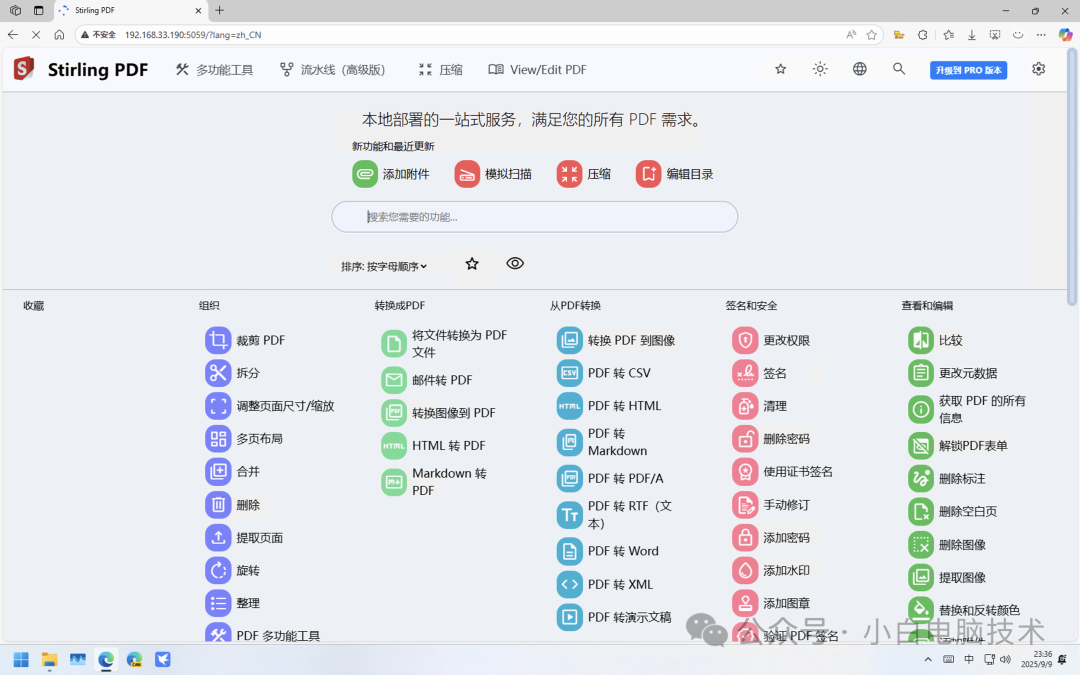Open the 裁剪 PDF crop tool

[245, 340]
